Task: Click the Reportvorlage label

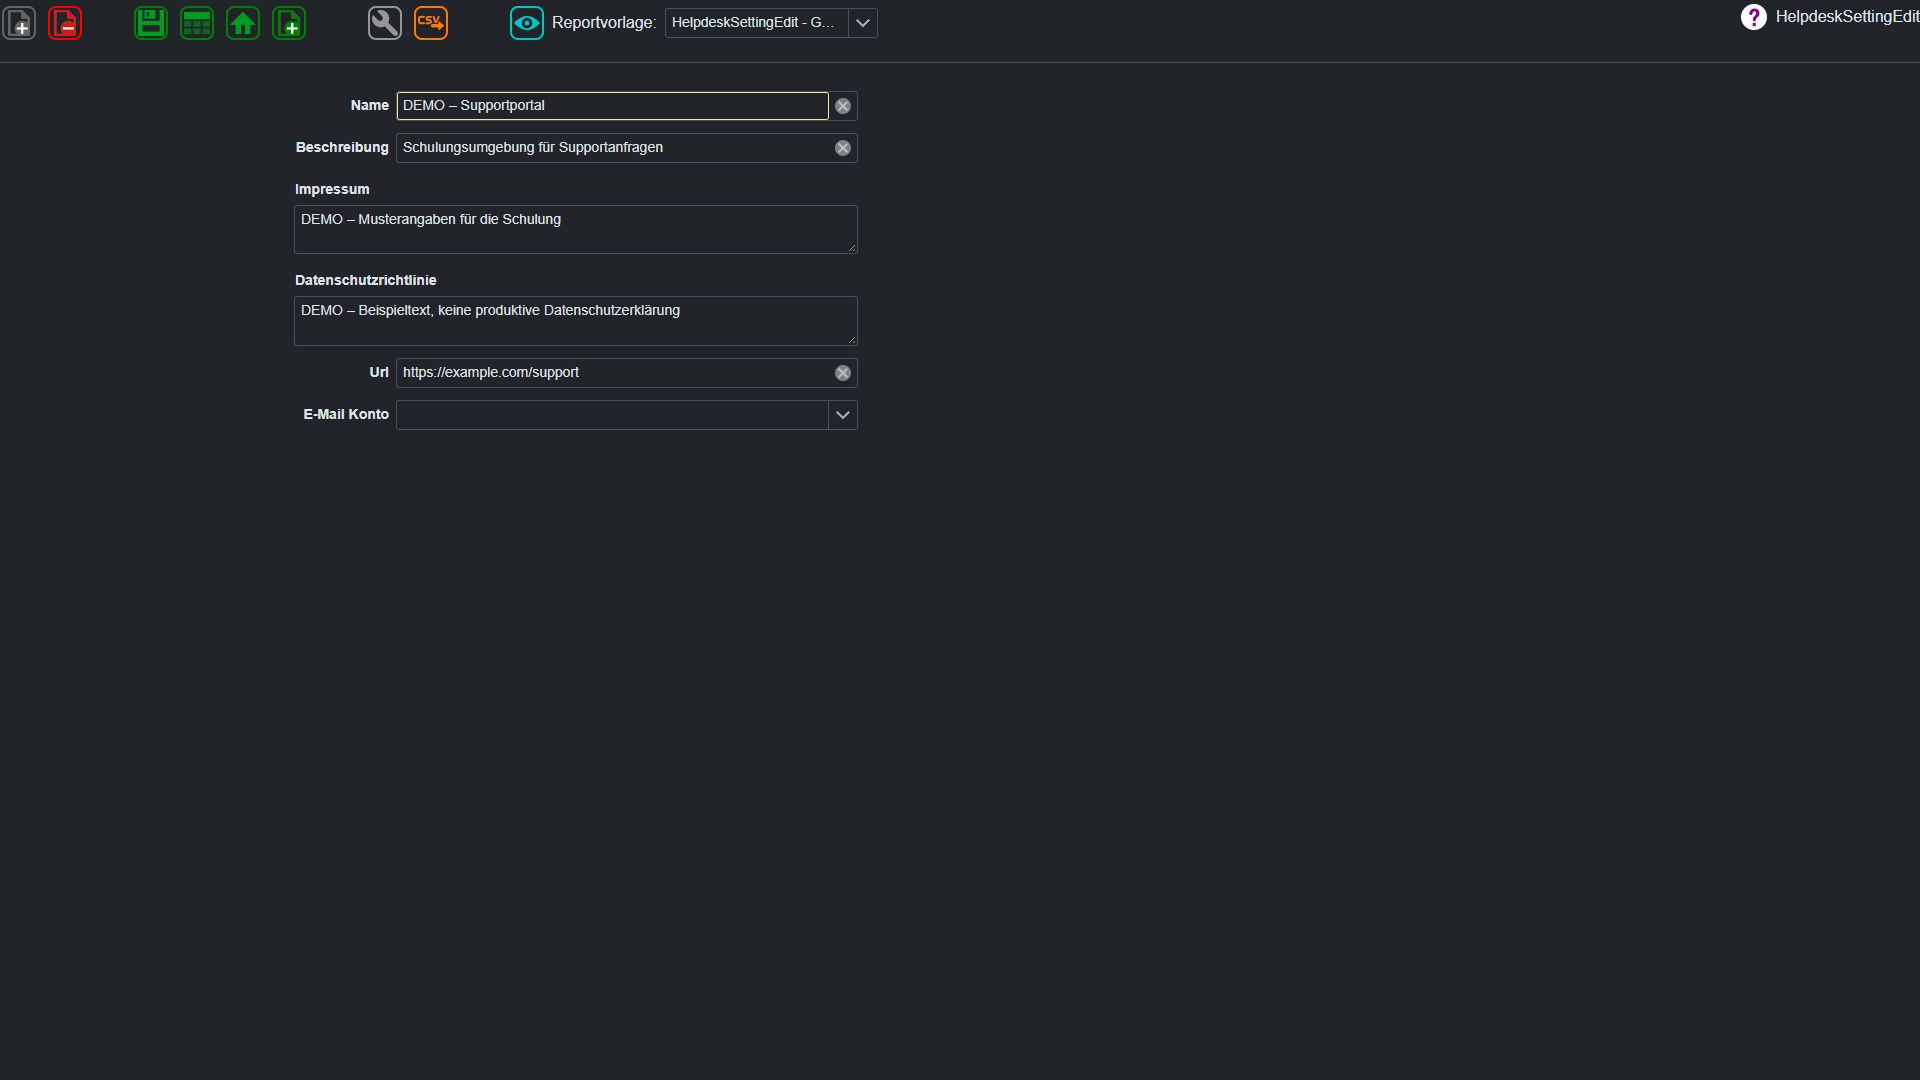Action: (604, 23)
